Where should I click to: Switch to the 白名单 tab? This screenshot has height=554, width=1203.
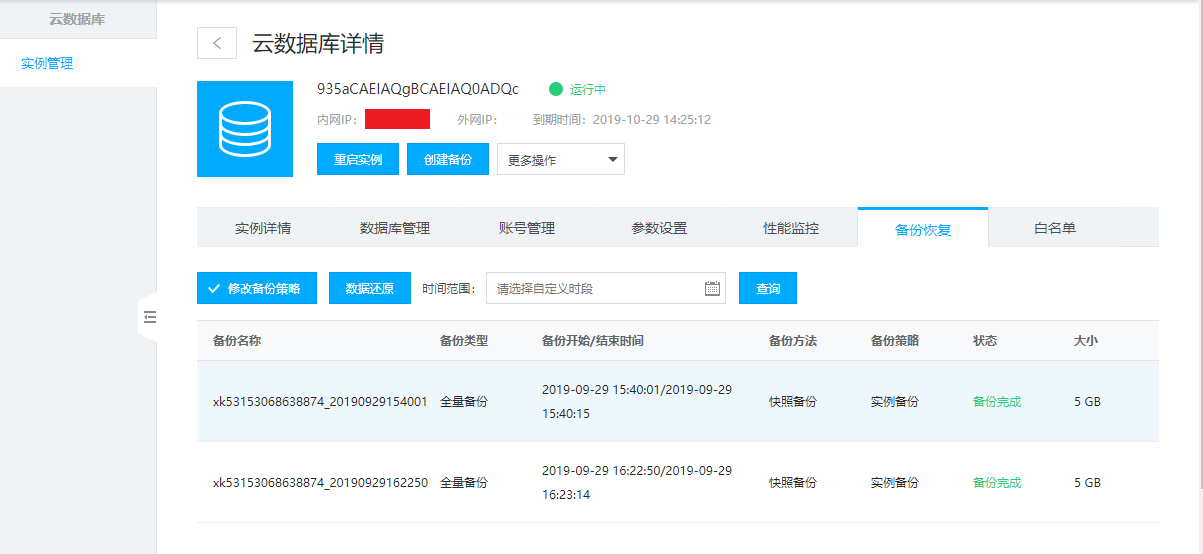pyautogui.click(x=1054, y=228)
